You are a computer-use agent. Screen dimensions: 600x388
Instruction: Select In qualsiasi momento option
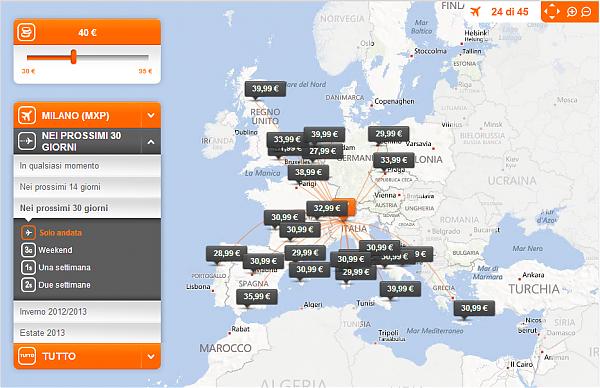click(87, 166)
